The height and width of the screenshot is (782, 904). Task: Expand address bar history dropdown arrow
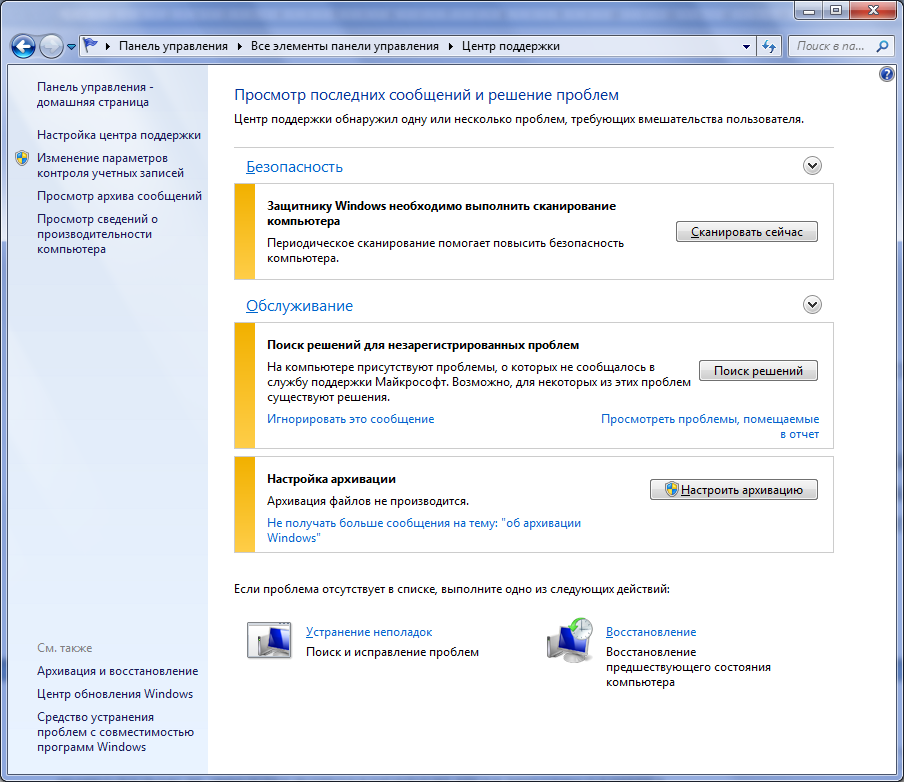746,46
